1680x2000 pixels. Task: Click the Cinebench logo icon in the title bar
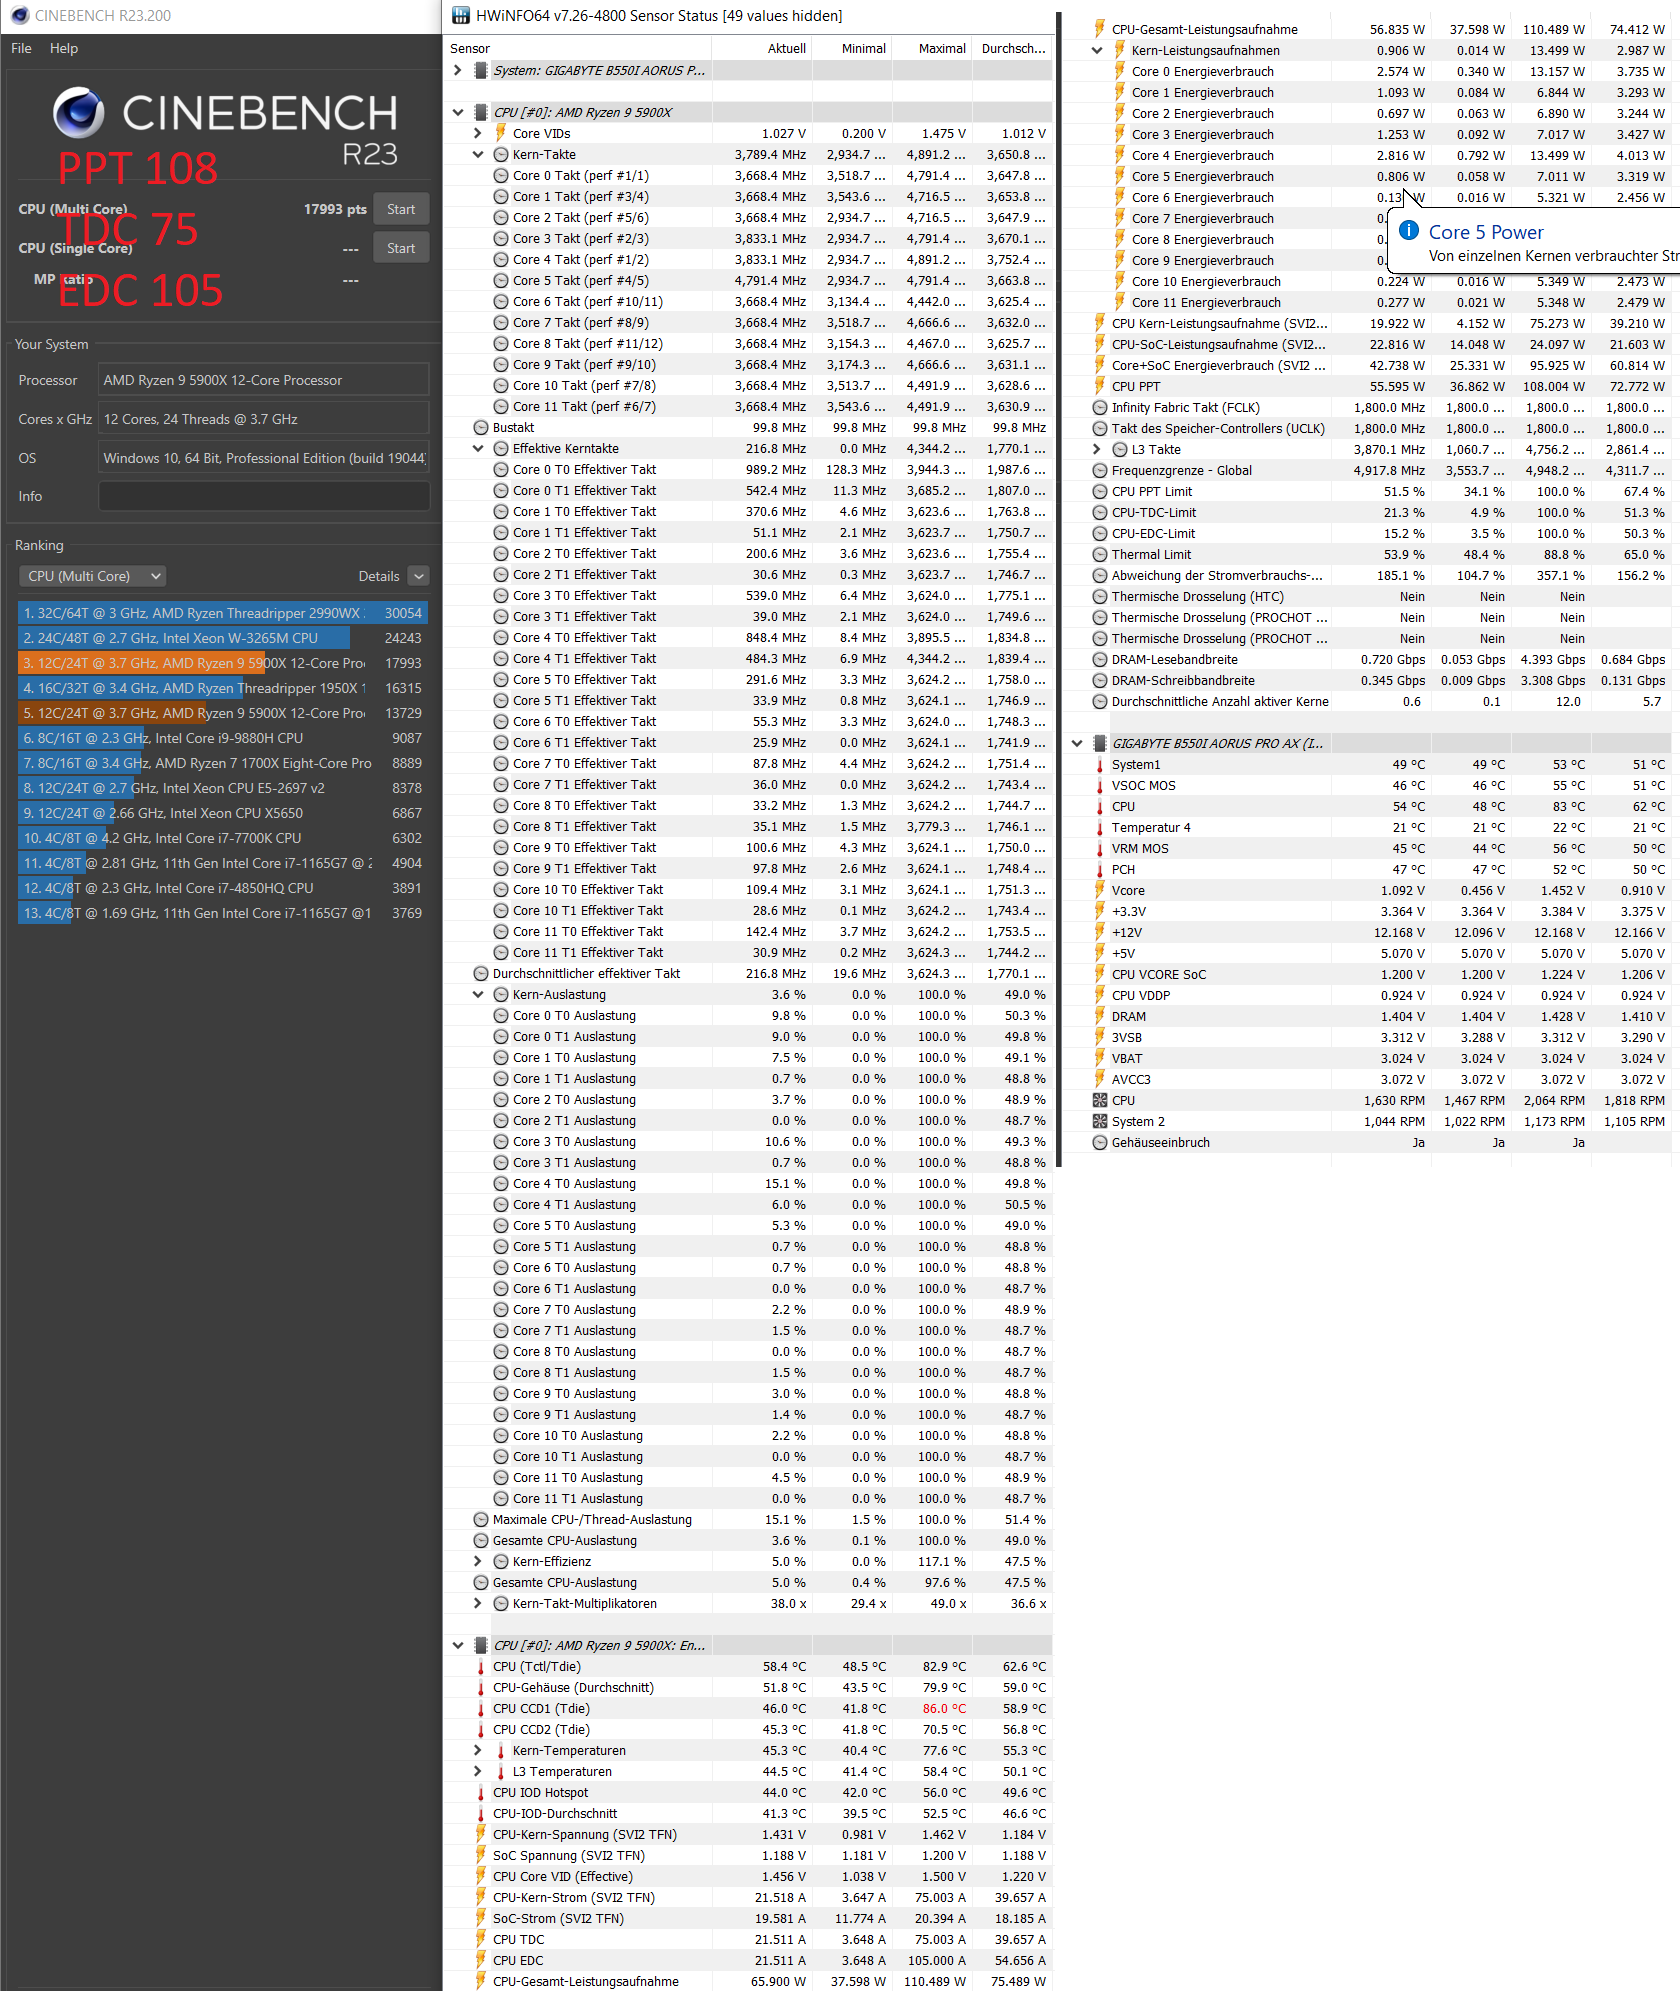click(19, 15)
